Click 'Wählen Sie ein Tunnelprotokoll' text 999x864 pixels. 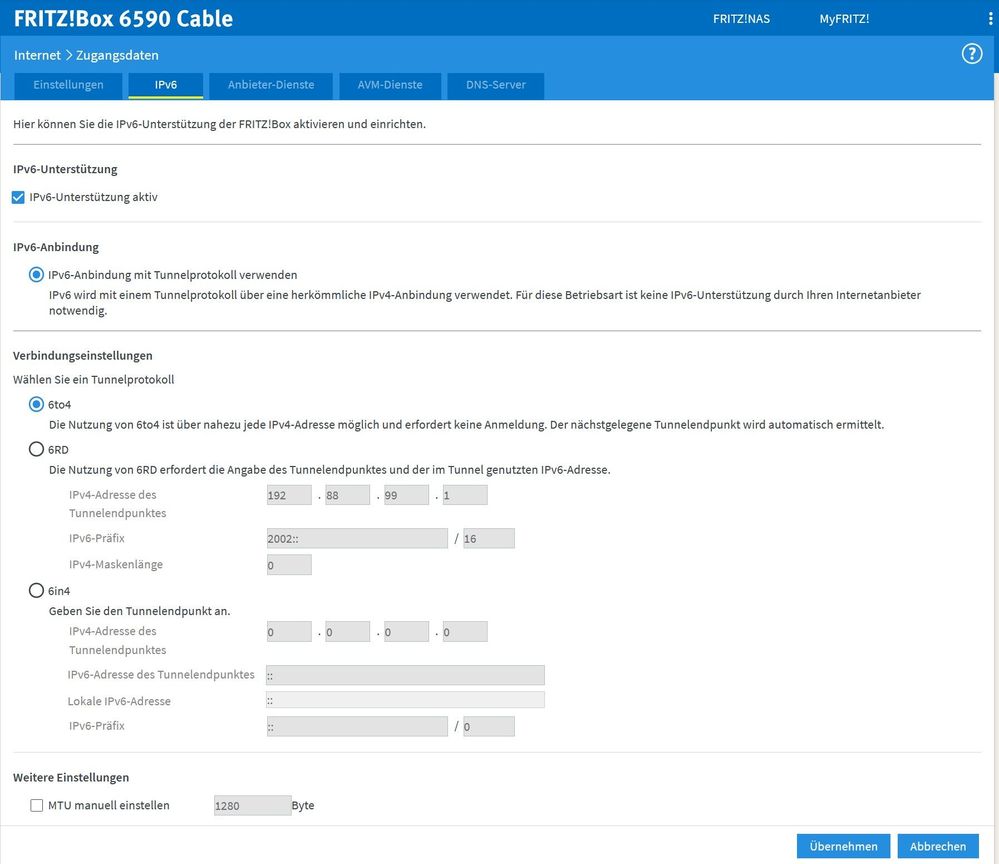pos(94,380)
